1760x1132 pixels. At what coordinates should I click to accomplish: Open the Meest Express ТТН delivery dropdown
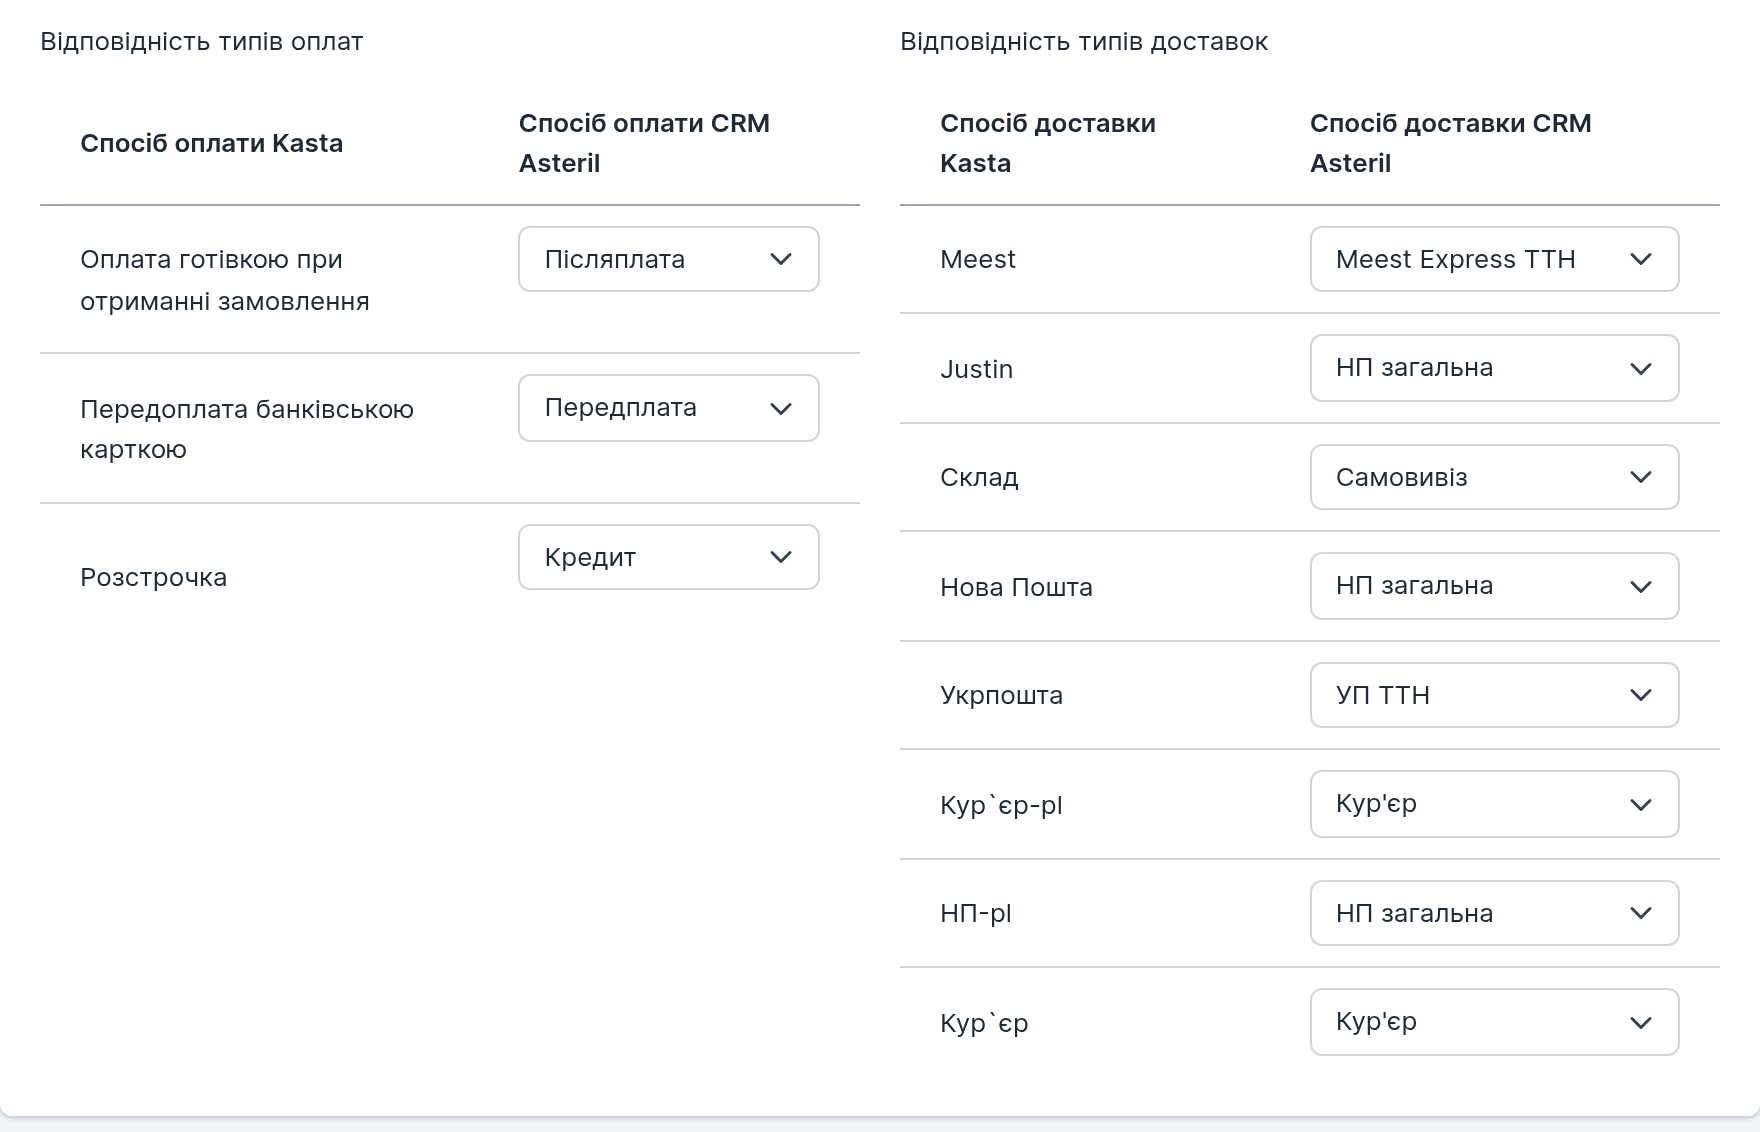(x=1494, y=259)
